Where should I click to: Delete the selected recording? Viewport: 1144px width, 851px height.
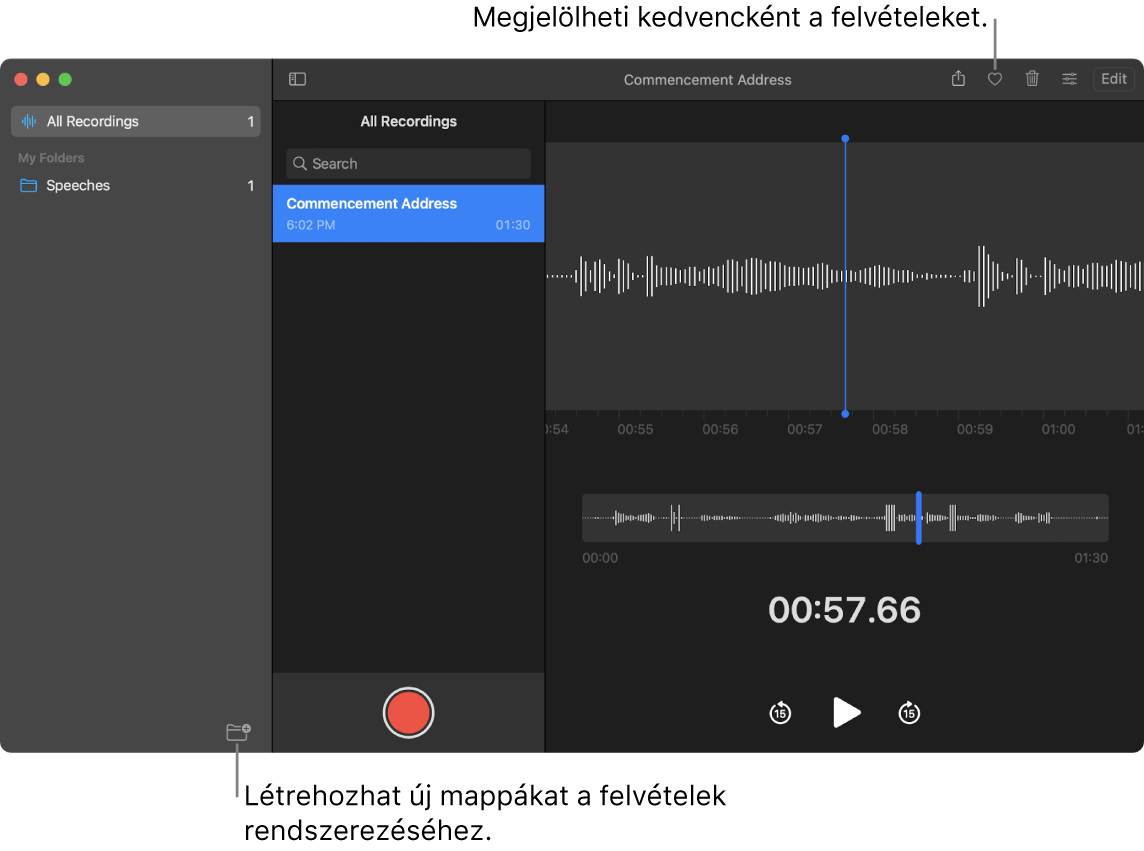pyautogui.click(x=1032, y=79)
